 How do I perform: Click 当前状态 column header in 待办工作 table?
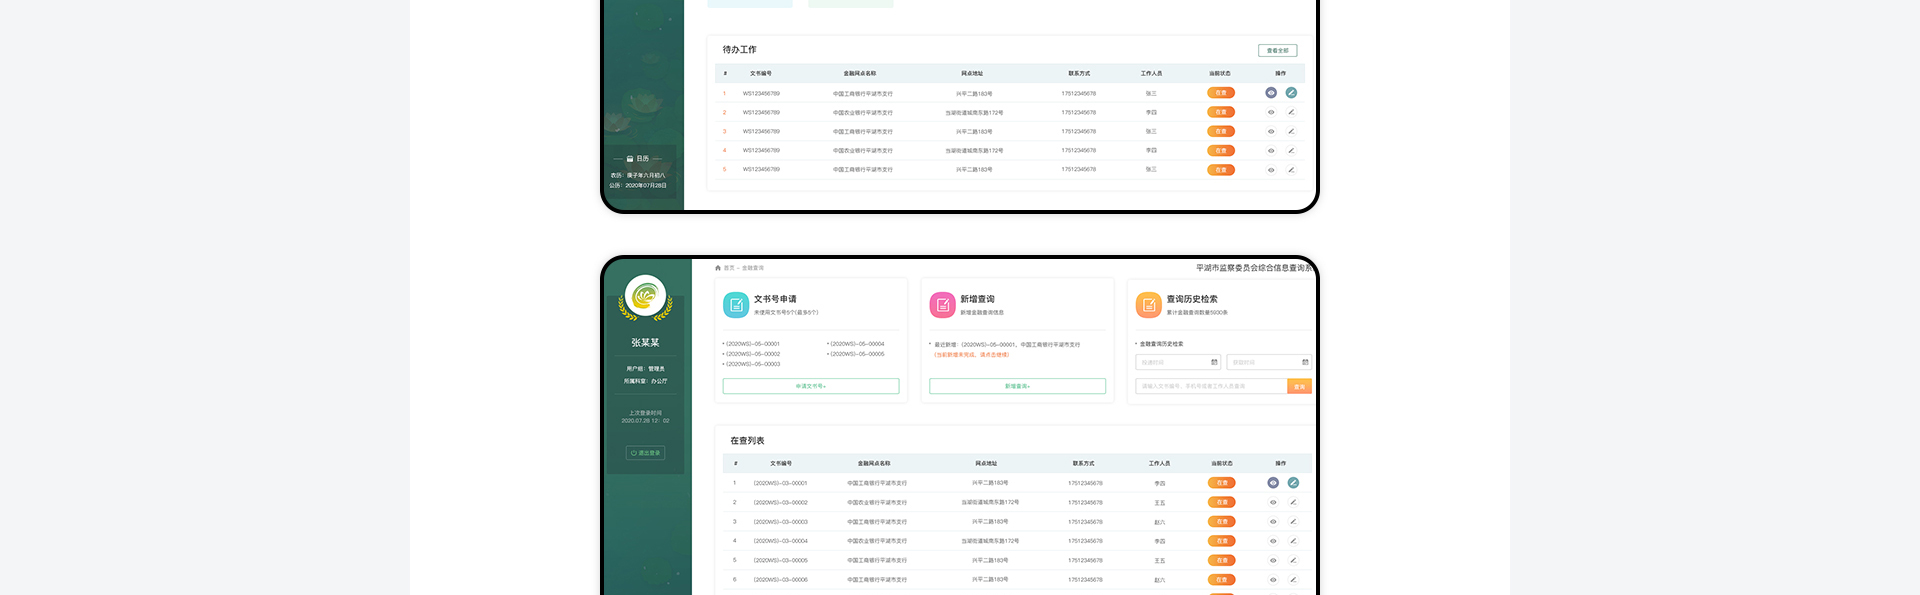(1220, 74)
